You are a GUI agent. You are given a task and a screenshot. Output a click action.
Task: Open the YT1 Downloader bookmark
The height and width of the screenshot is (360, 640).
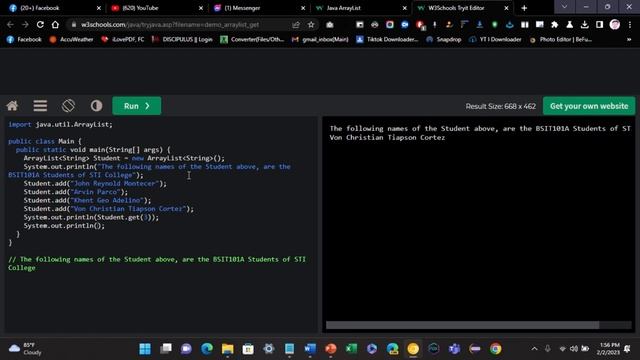[x=495, y=40]
